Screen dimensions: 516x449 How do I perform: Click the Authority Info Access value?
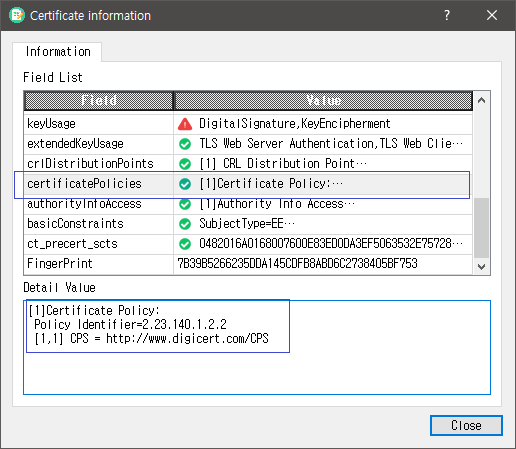pyautogui.click(x=277, y=204)
